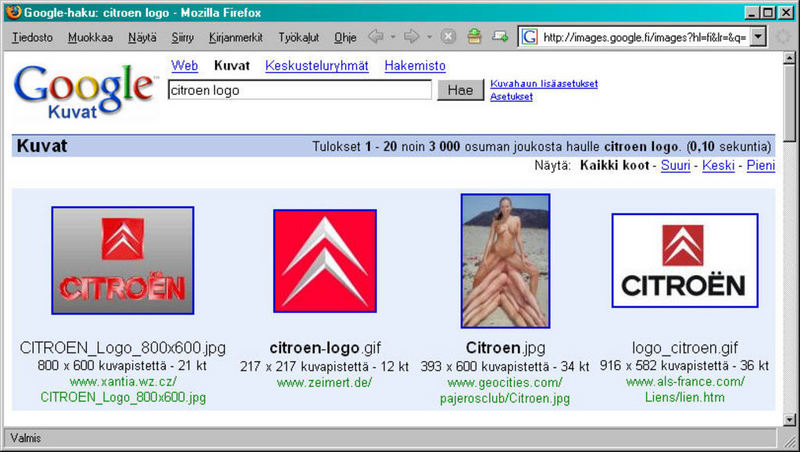
Task: Select the Kuvat search tab
Action: click(232, 66)
